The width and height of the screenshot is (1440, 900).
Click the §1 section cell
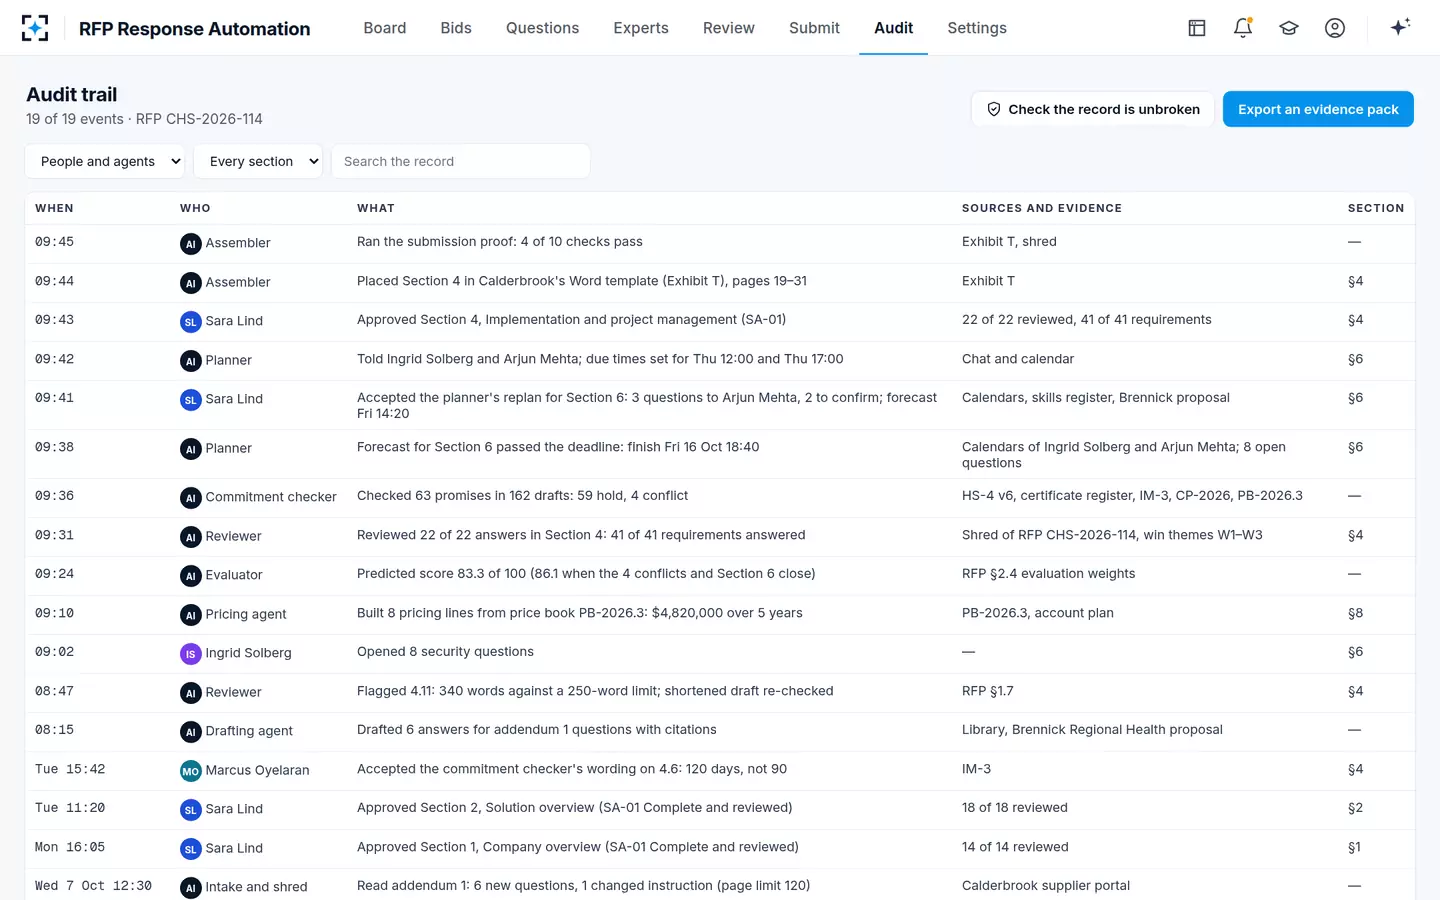tap(1354, 847)
